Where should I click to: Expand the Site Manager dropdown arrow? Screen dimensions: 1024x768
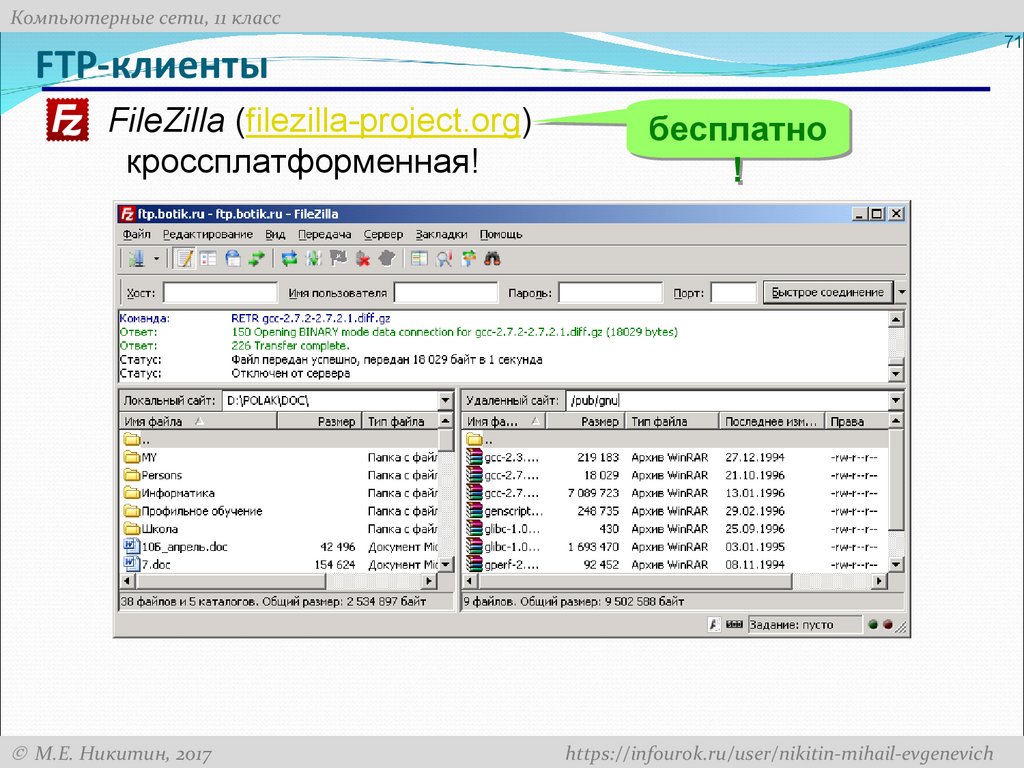point(156,259)
